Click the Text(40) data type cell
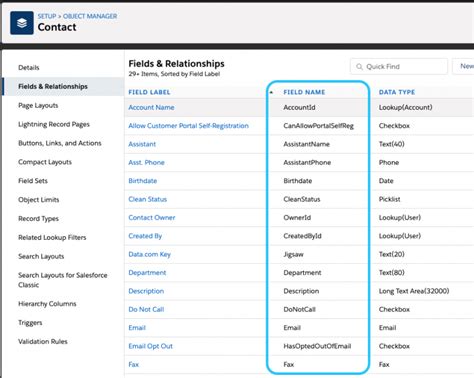474x378 pixels. pos(392,144)
